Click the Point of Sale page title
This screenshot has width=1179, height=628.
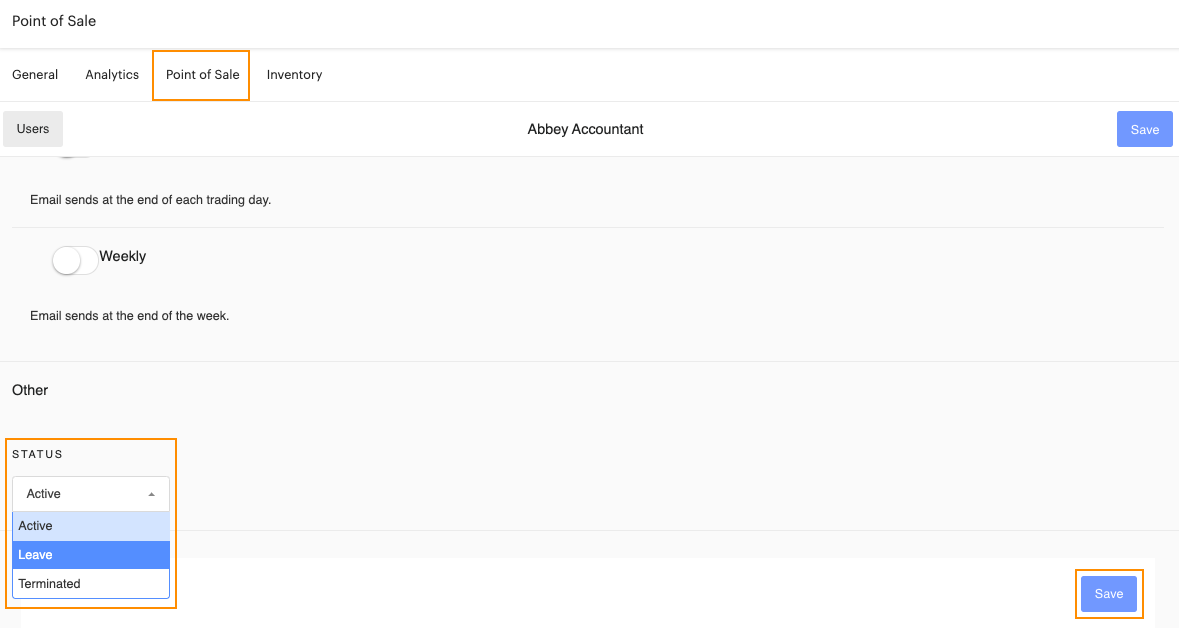(x=53, y=21)
